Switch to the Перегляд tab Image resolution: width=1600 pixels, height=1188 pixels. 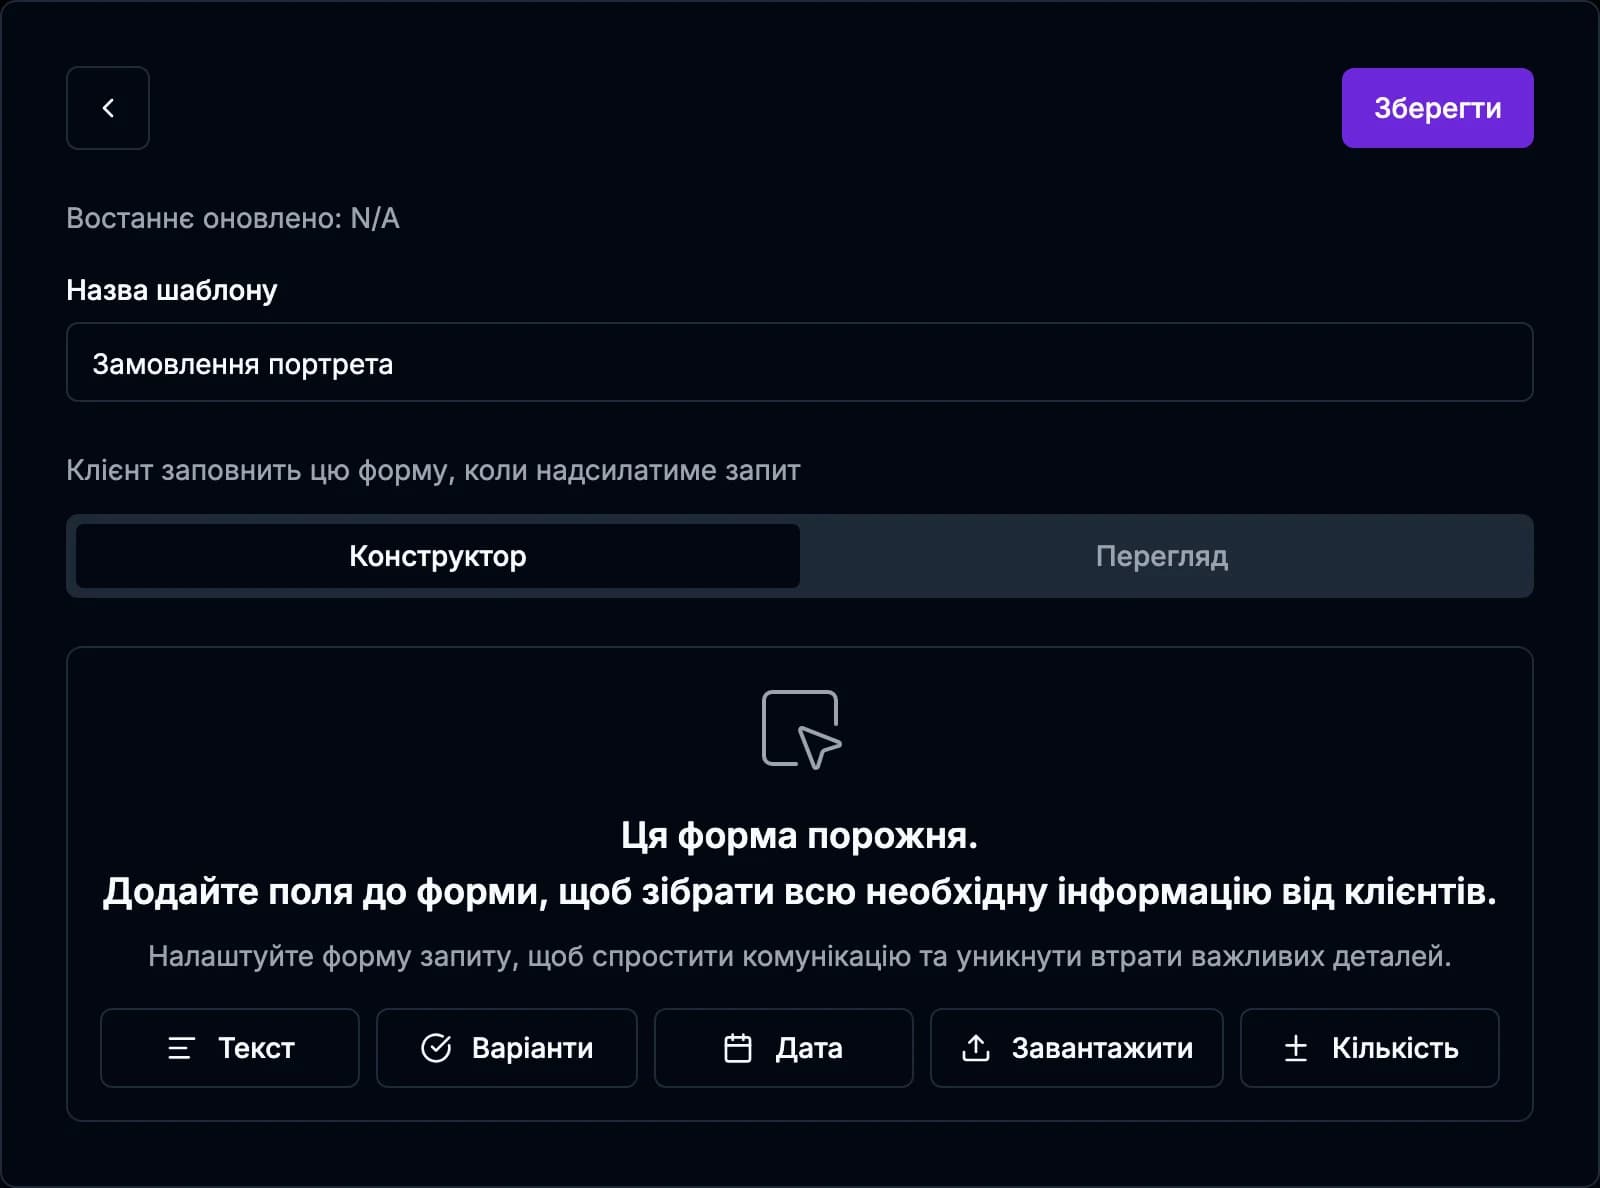[x=1162, y=556]
